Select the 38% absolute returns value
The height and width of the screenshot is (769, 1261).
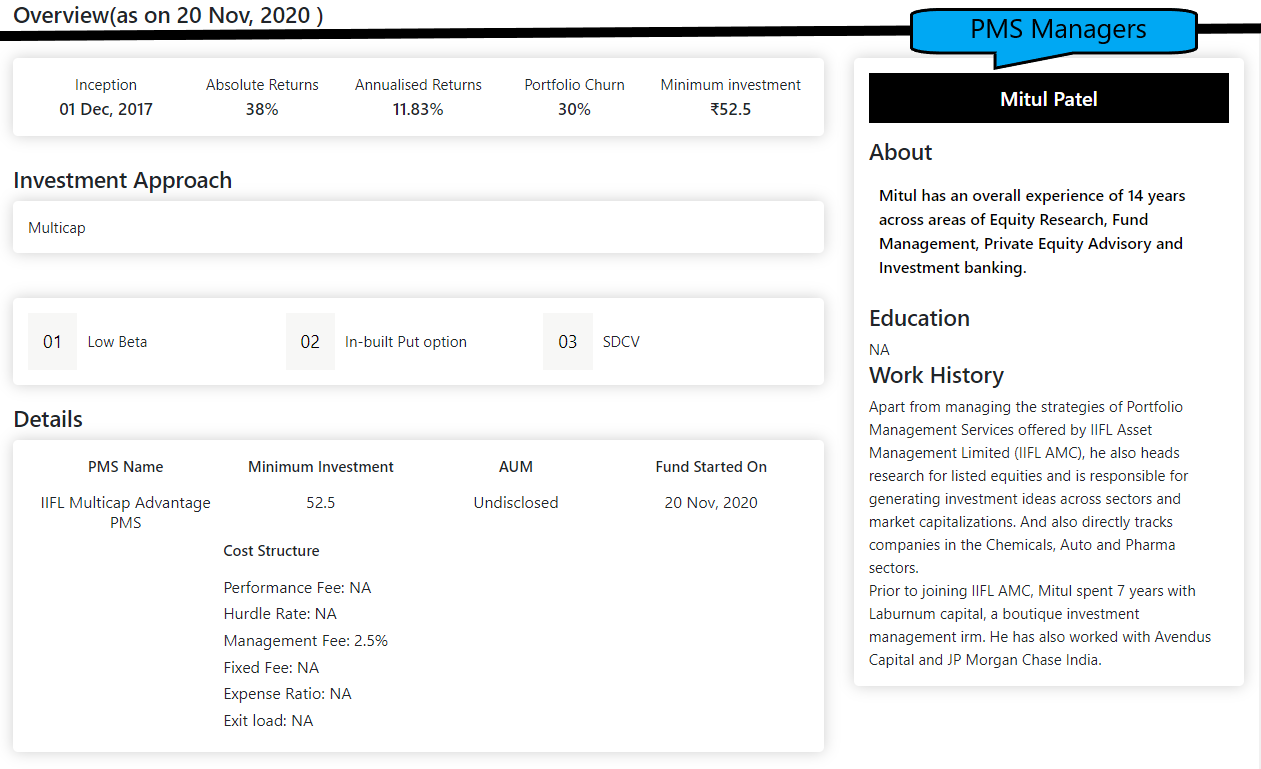(262, 109)
